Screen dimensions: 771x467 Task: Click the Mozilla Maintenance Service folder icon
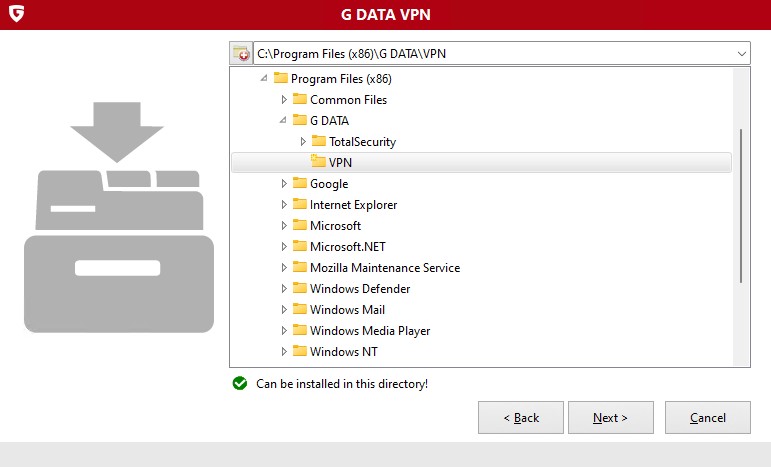pos(299,268)
